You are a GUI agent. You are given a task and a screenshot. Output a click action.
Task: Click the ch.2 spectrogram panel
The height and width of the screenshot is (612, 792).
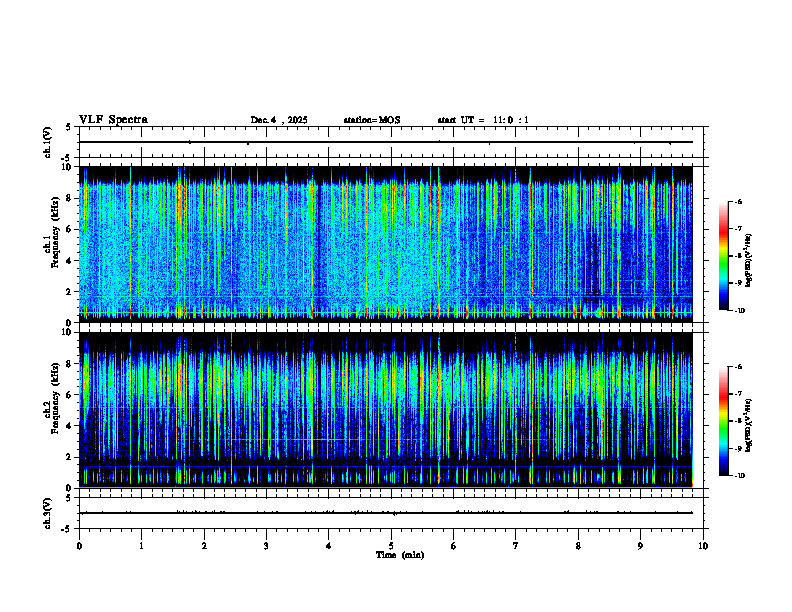point(386,410)
